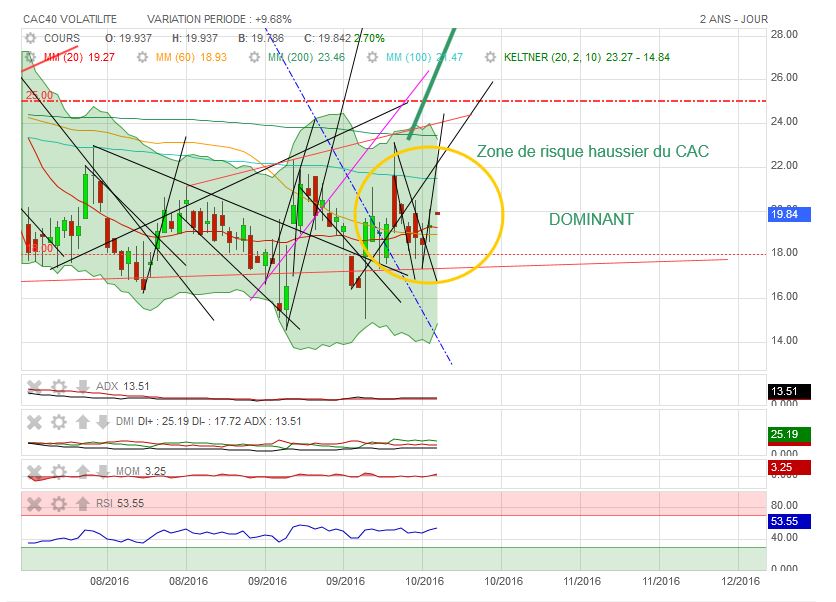Open RSI indicator settings gear
836x602 pixels.
[59, 503]
